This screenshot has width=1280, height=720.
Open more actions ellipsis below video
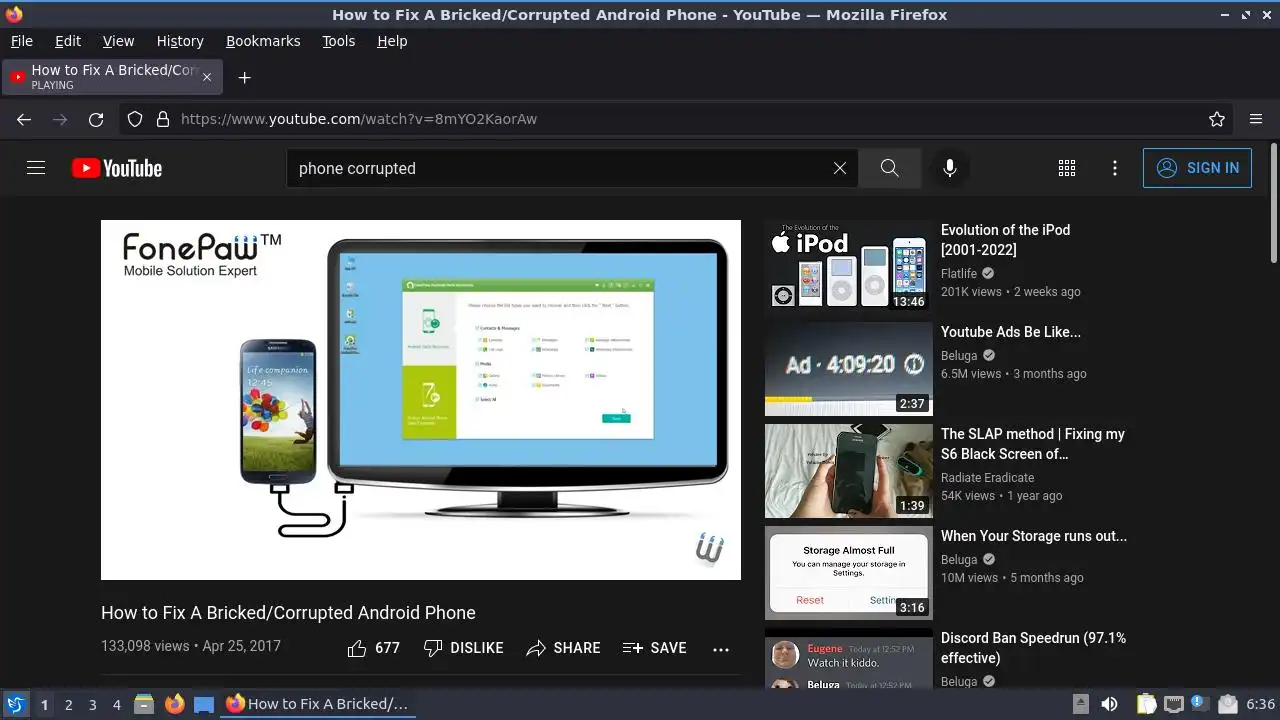click(721, 649)
